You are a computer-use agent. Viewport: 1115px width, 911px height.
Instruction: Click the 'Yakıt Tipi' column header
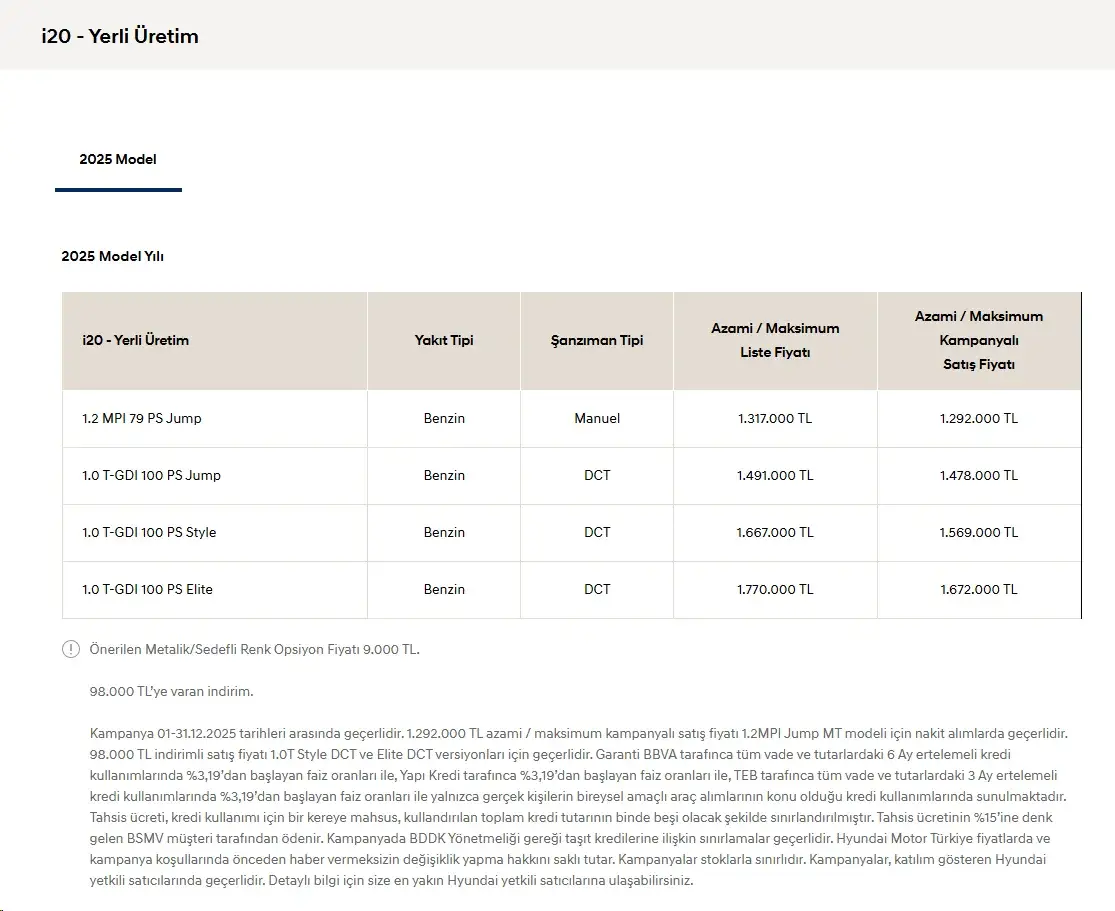(444, 340)
